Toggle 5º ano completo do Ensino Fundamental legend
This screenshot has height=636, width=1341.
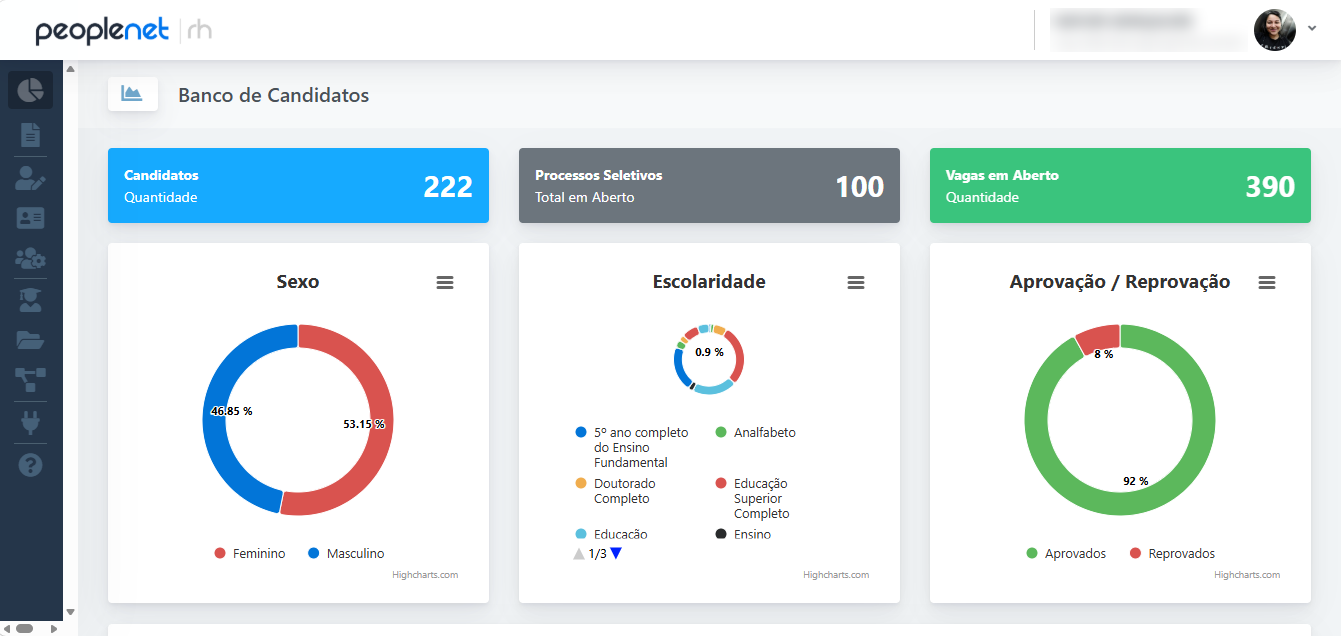[x=632, y=447]
